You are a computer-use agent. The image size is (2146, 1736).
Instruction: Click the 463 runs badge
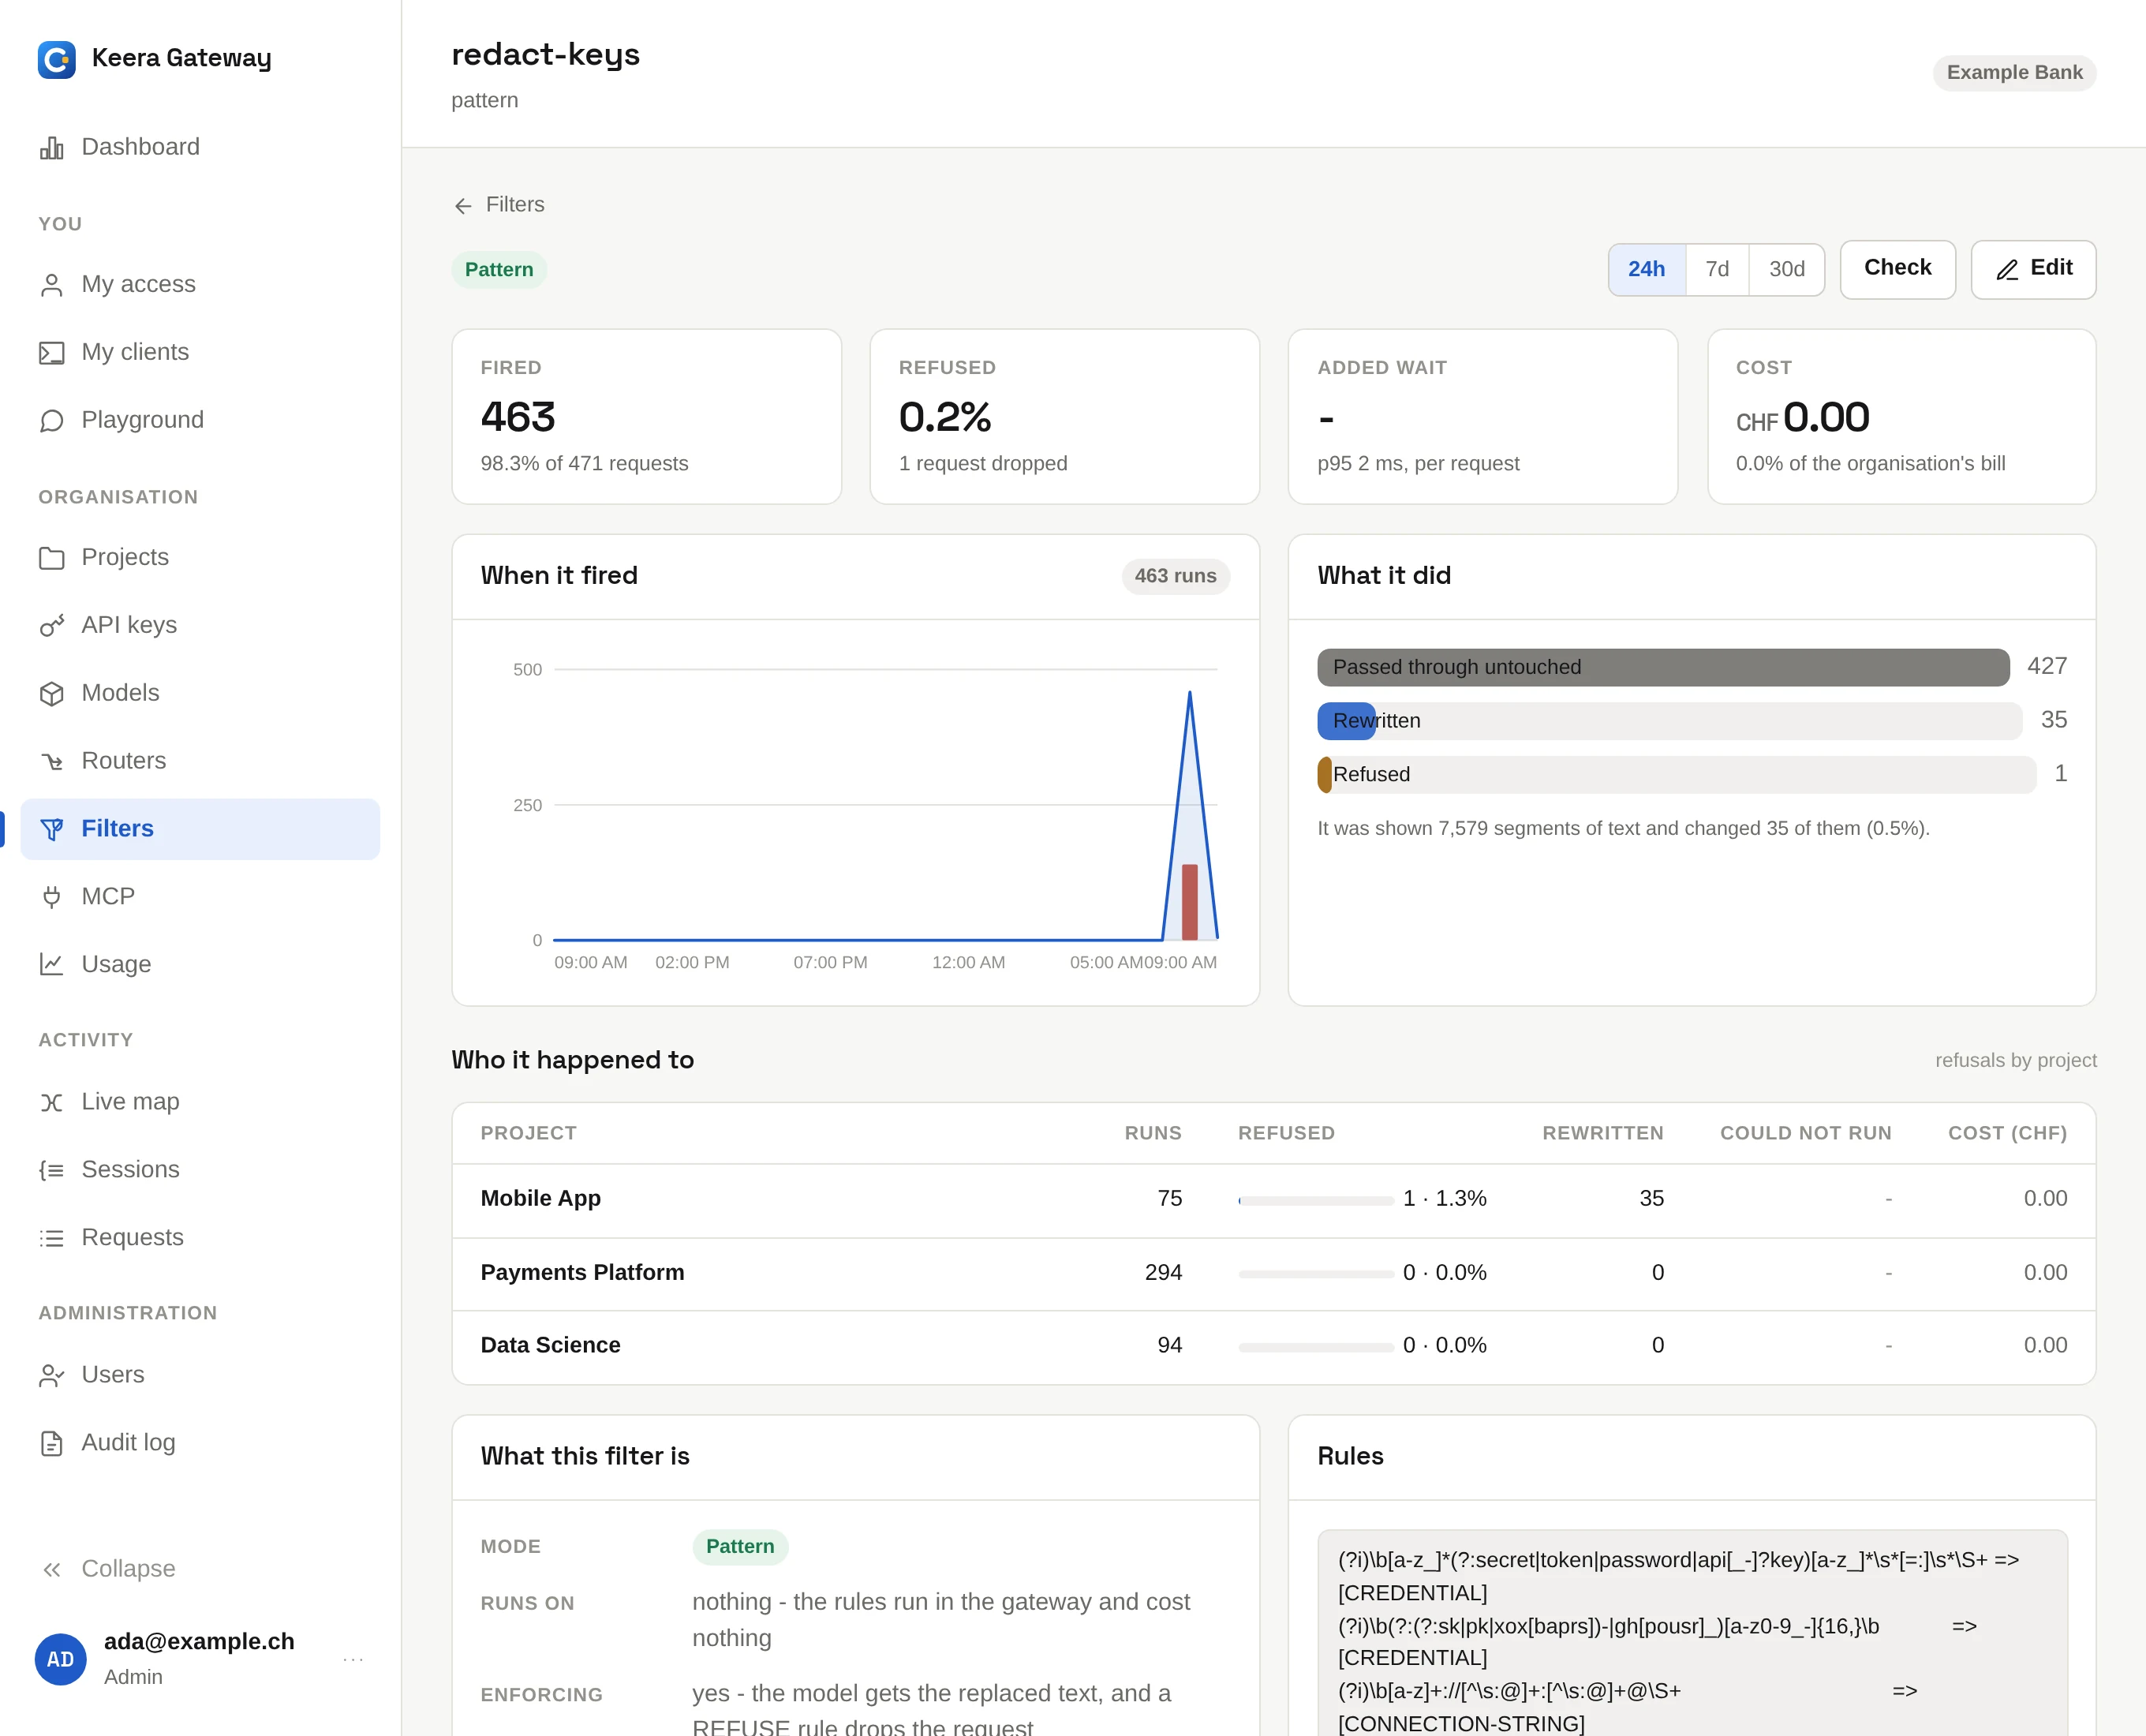(x=1175, y=576)
